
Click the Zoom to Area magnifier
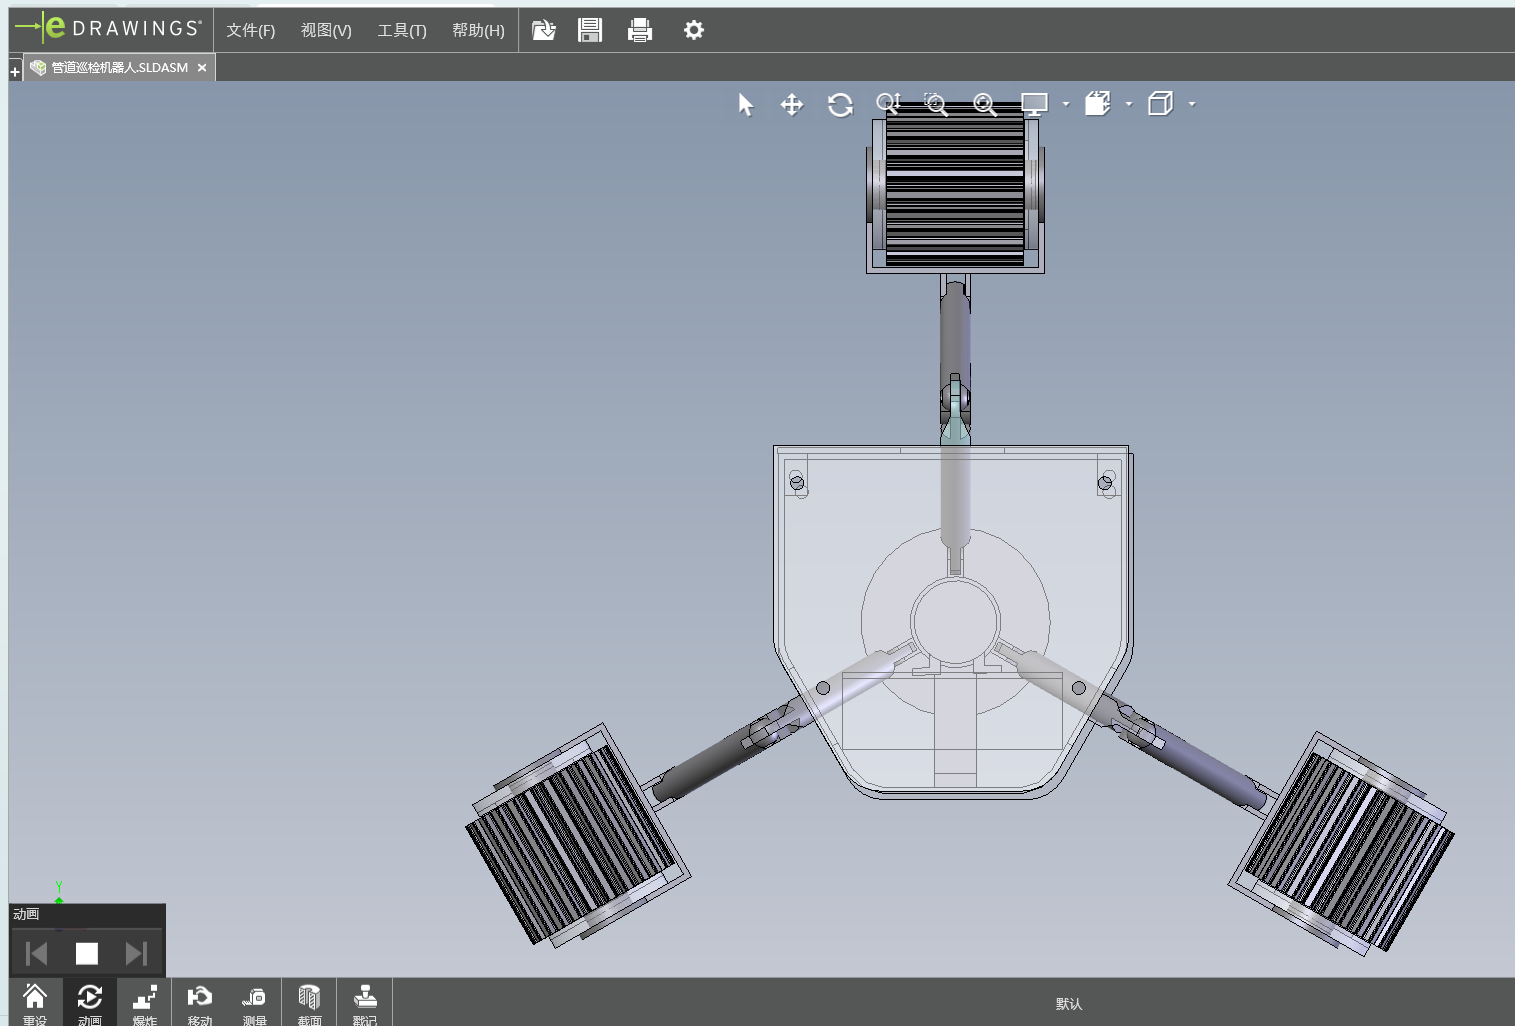tap(936, 105)
